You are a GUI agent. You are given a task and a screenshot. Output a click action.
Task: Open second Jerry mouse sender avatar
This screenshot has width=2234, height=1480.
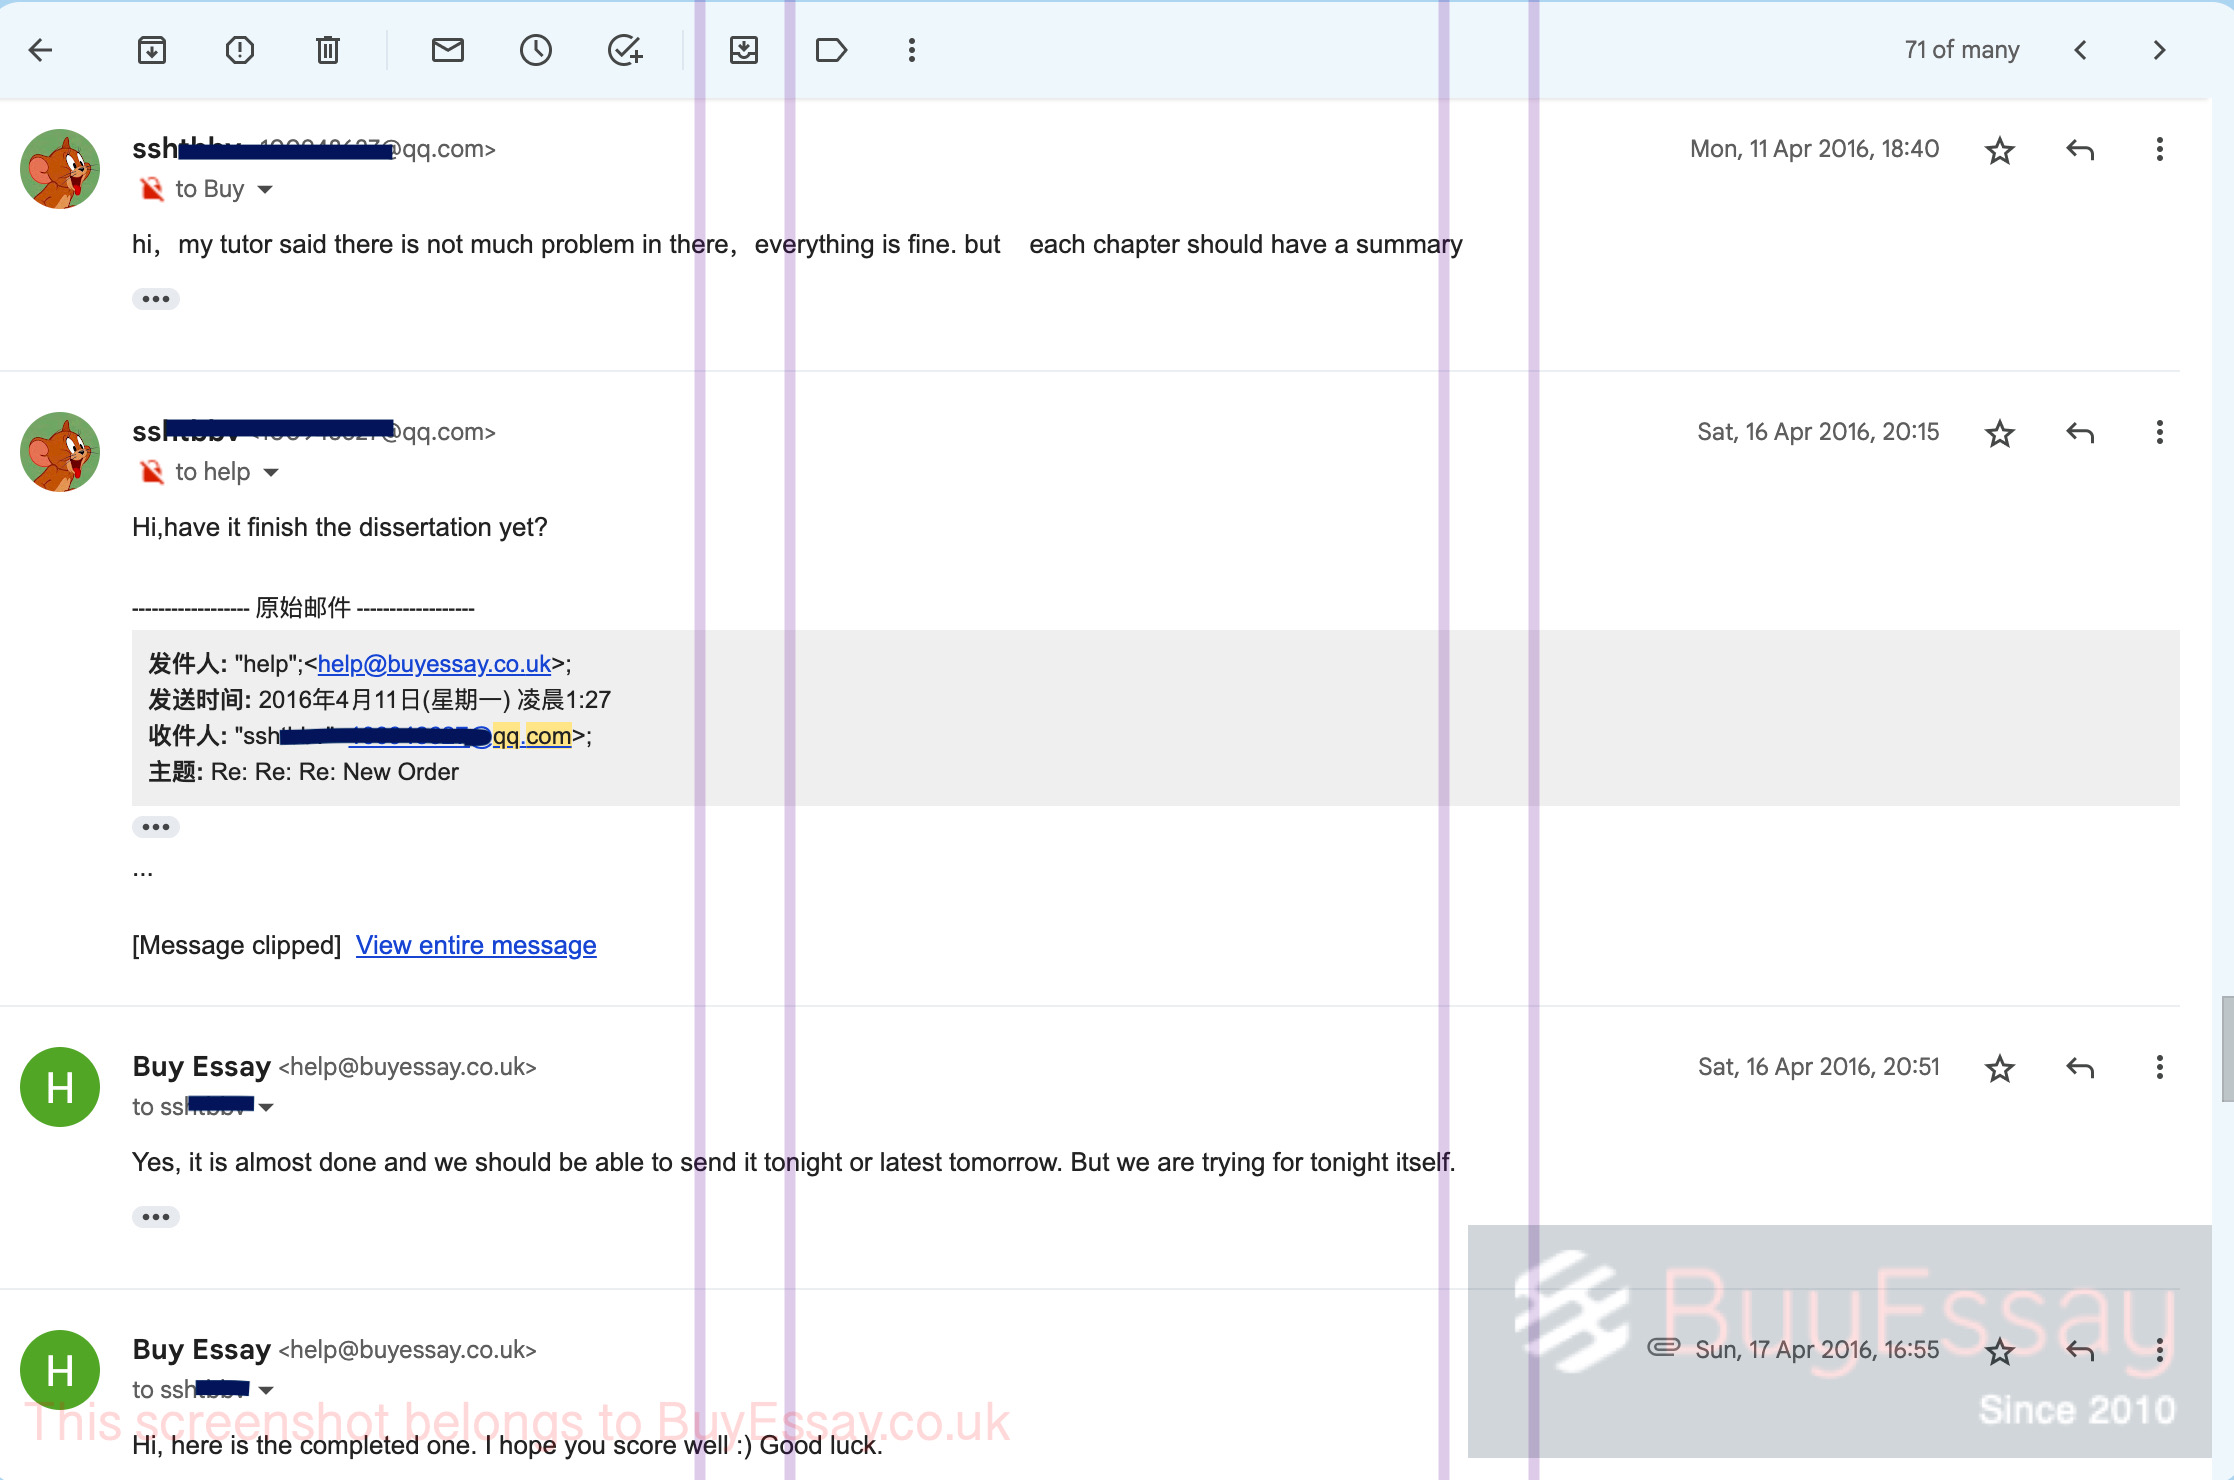coord(60,452)
